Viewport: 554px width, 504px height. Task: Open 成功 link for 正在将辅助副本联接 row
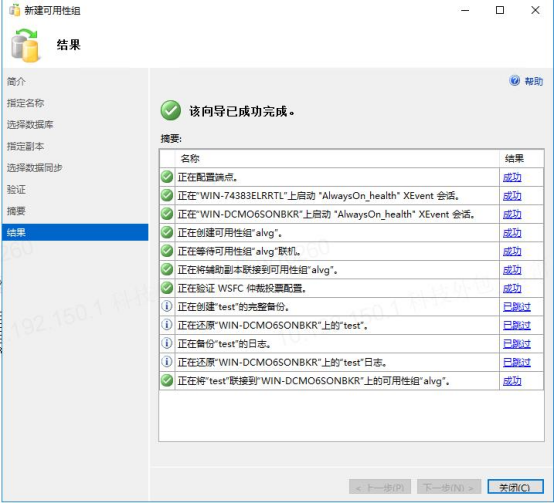click(512, 270)
